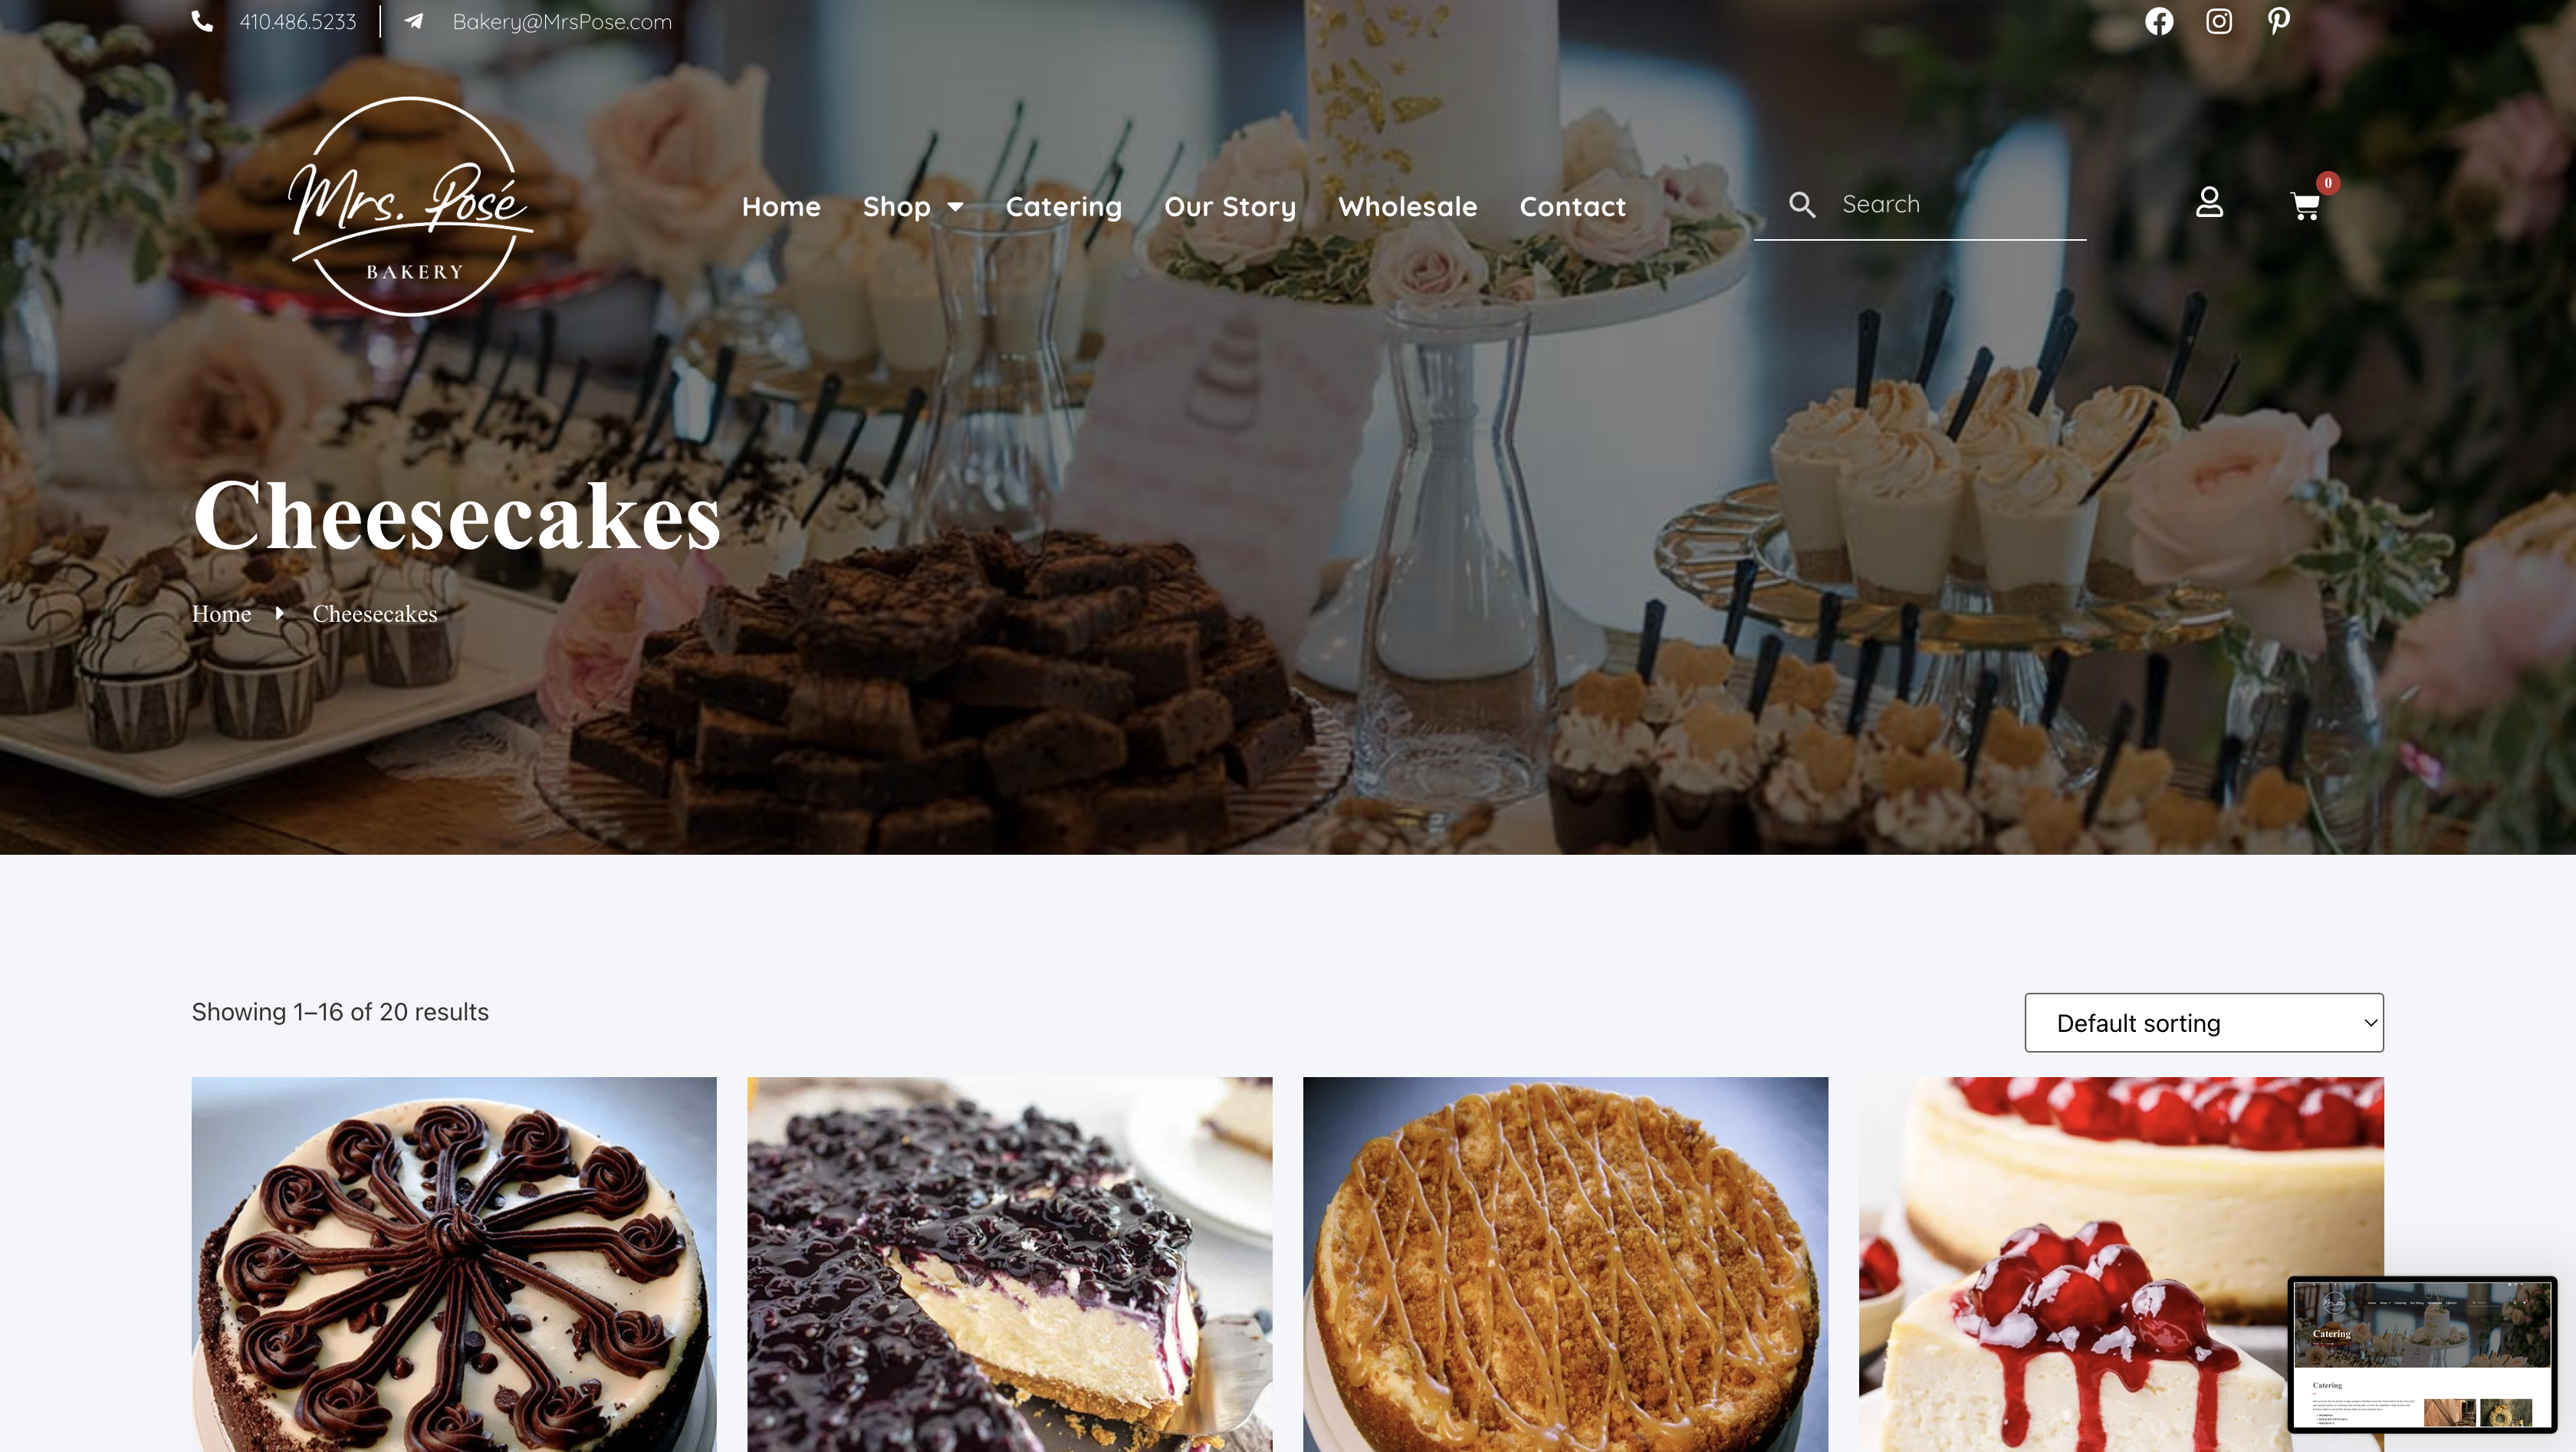2576x1452 pixels.
Task: Click the paper plane email icon
Action: click(414, 21)
